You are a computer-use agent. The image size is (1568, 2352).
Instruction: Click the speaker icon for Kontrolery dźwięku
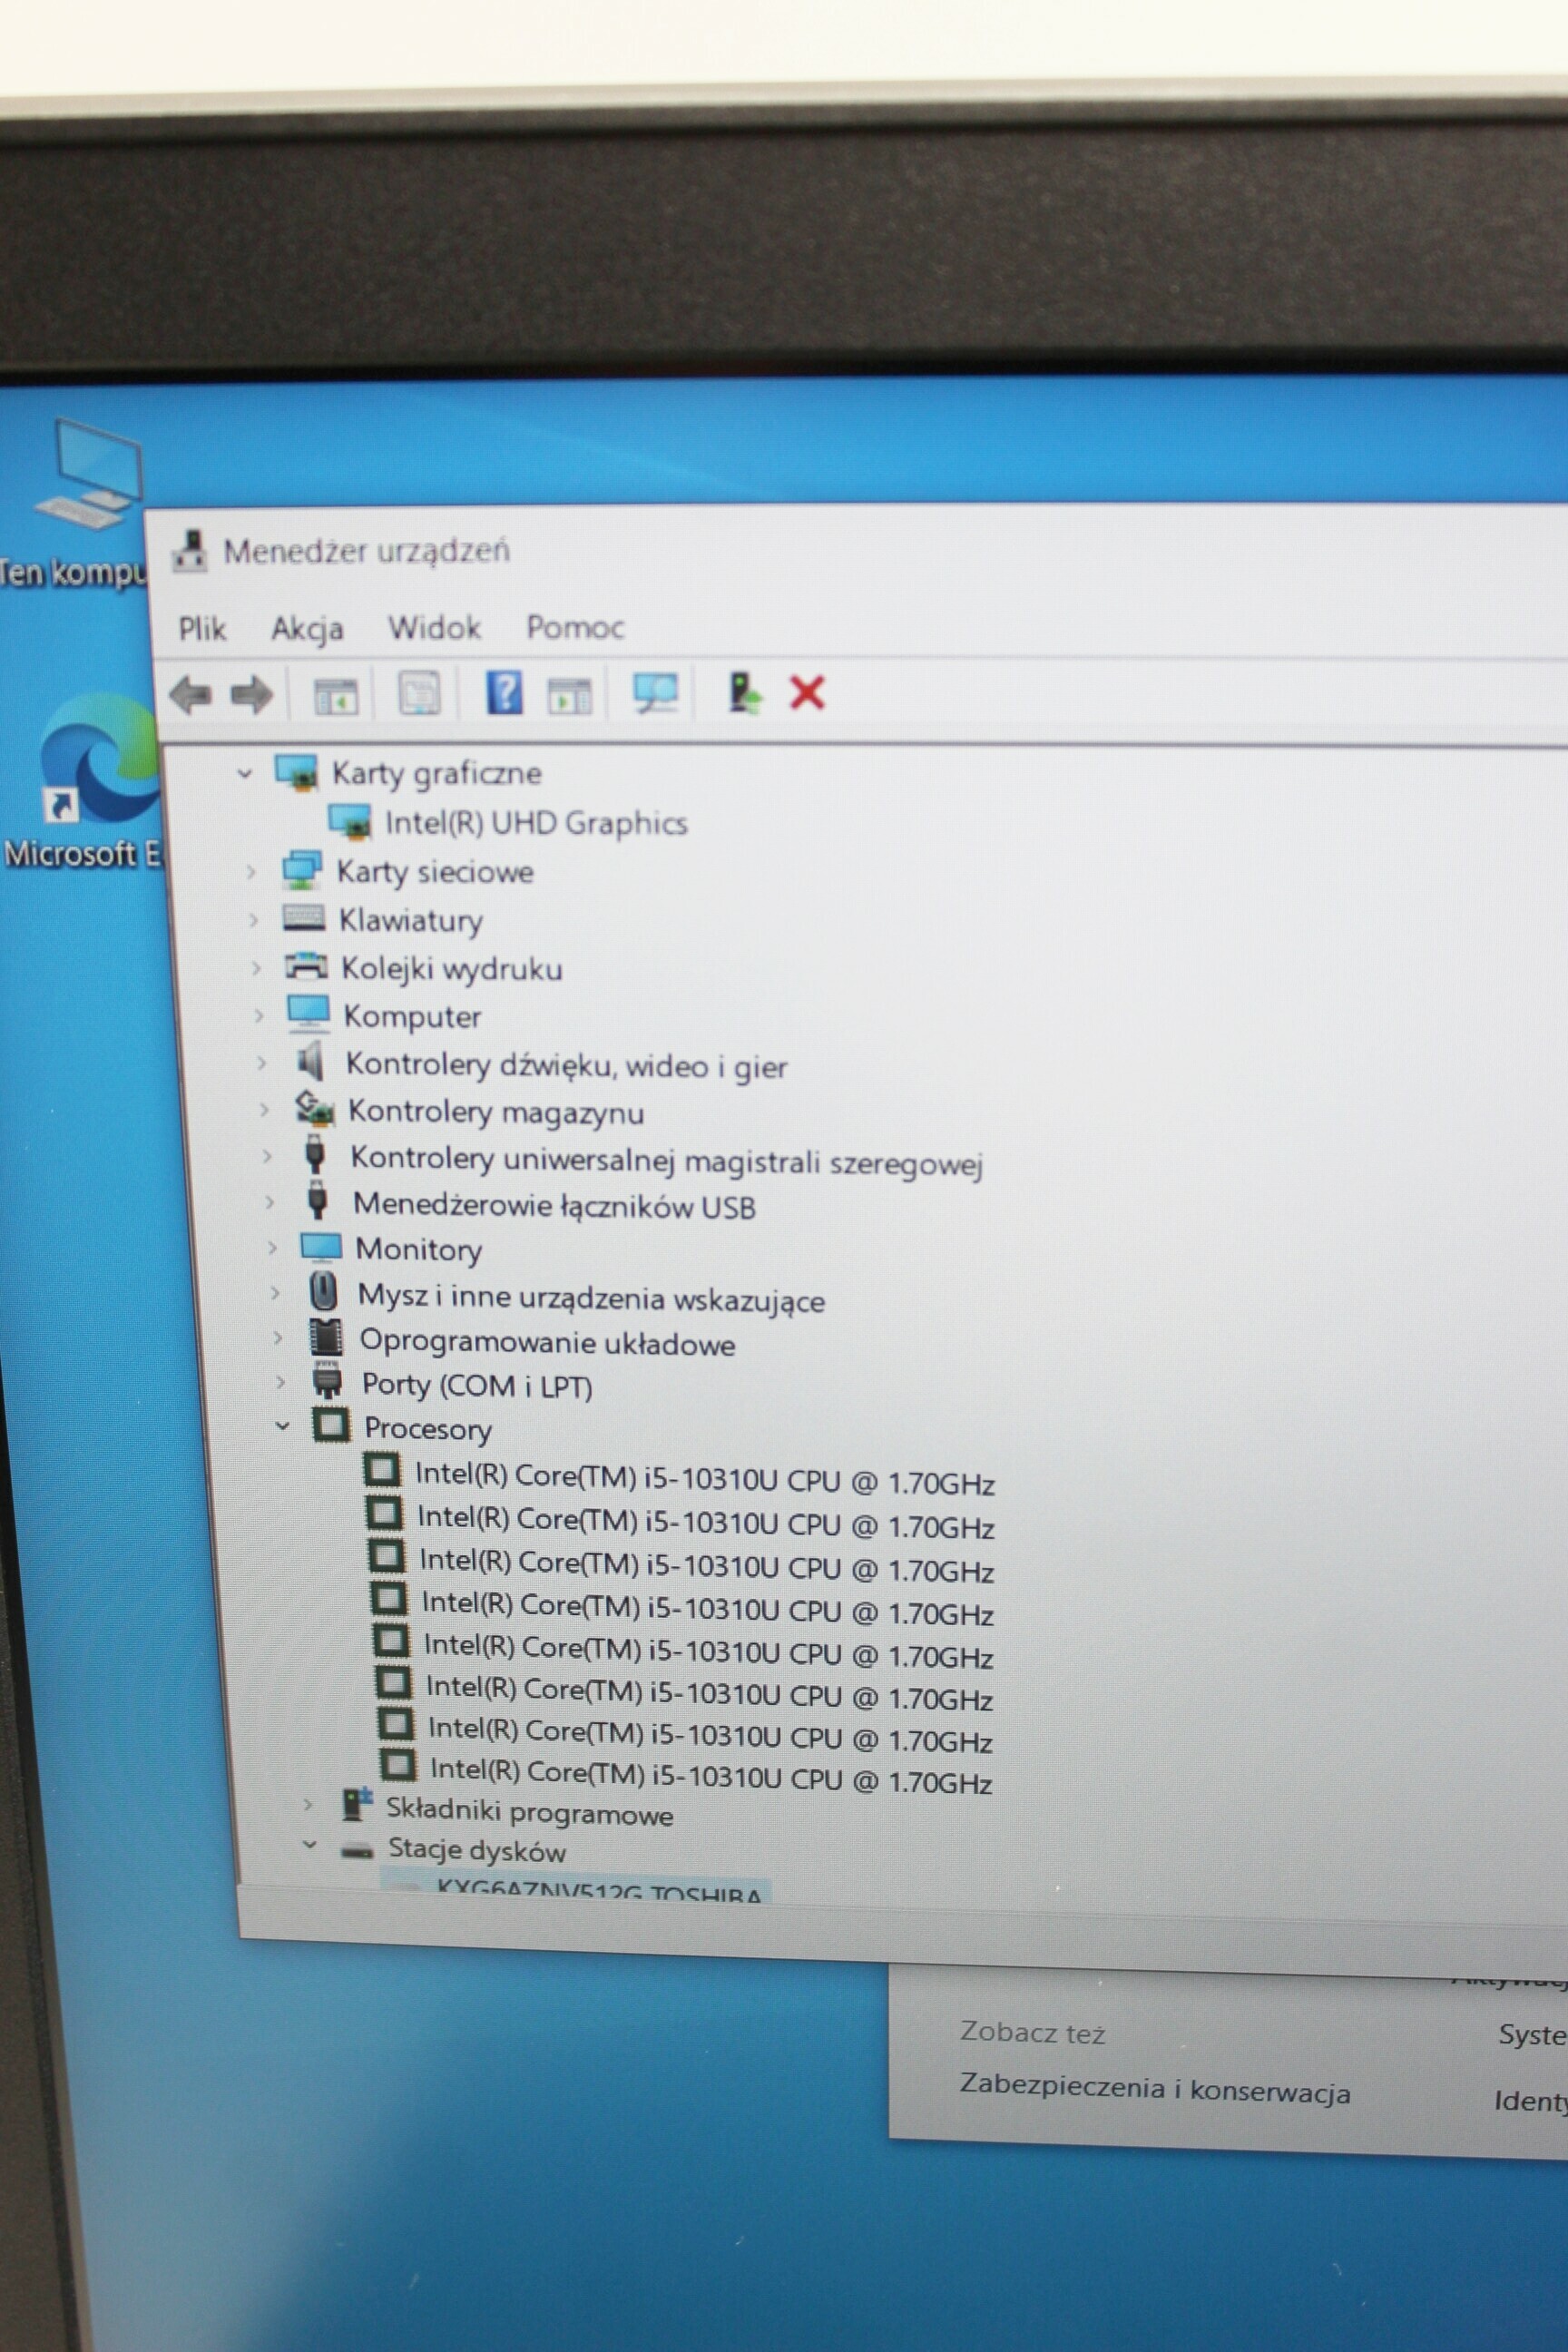coord(311,1061)
